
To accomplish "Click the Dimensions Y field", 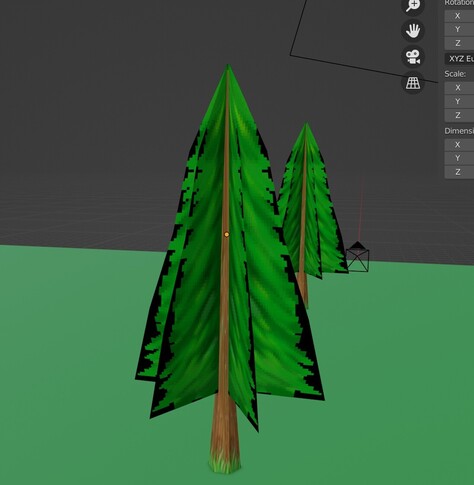I will tap(459, 158).
